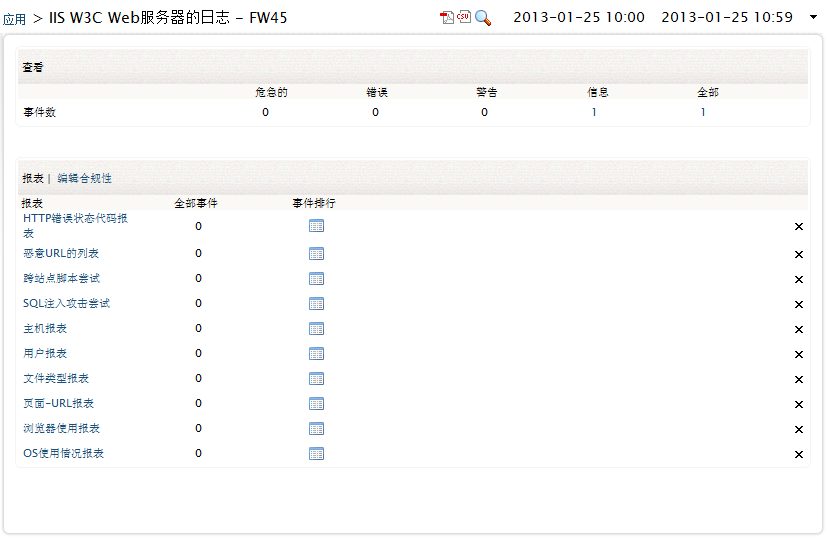Open 文件类型报表 report link
The width and height of the screenshot is (827, 538).
click(x=56, y=378)
